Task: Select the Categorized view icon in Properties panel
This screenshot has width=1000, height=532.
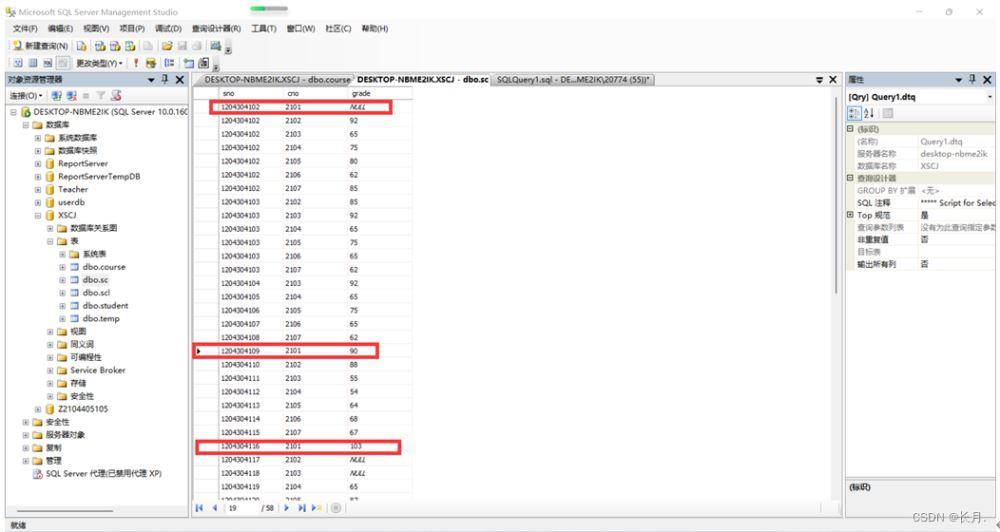Action: point(854,113)
